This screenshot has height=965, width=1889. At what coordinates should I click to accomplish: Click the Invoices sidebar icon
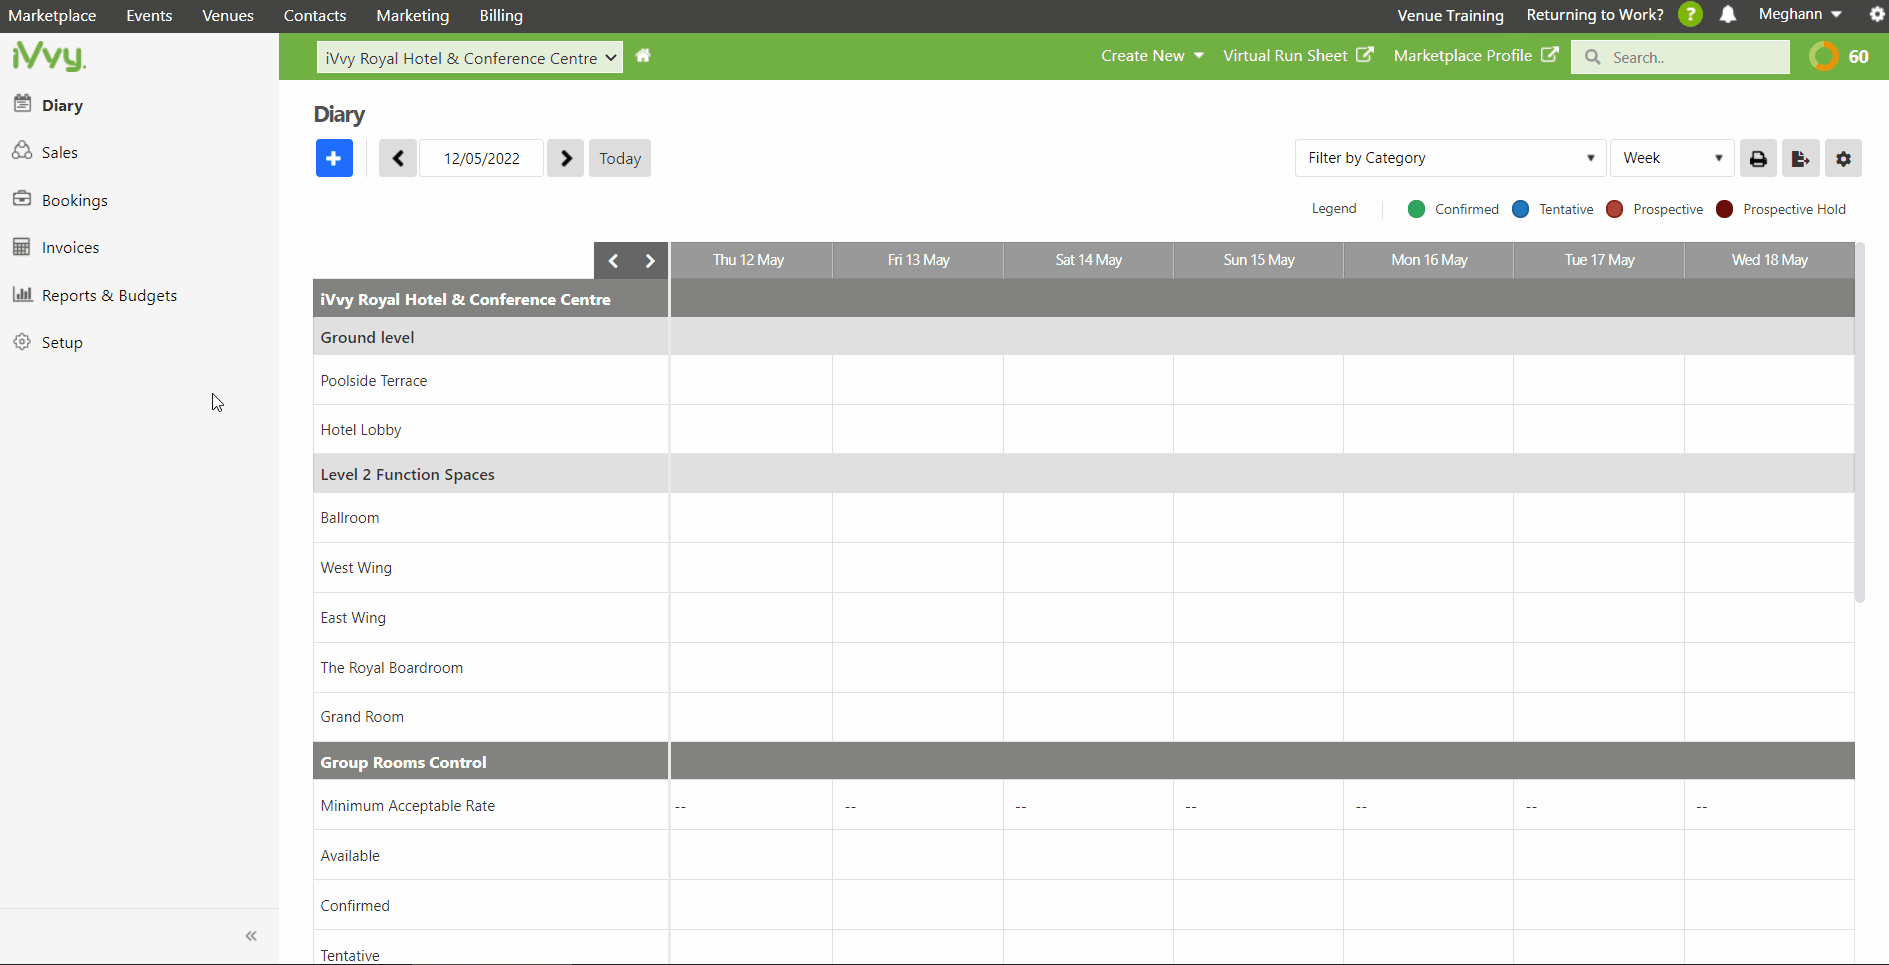(22, 246)
